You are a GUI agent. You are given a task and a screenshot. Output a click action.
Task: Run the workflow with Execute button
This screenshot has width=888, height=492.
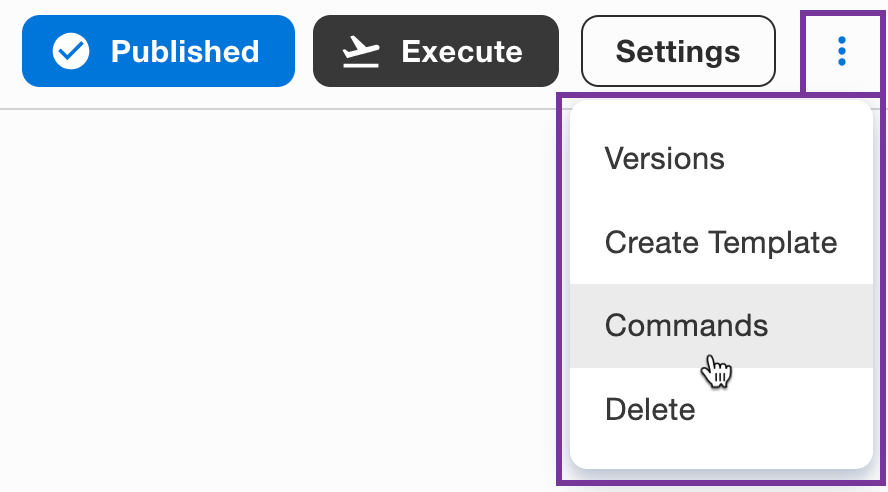[436, 51]
